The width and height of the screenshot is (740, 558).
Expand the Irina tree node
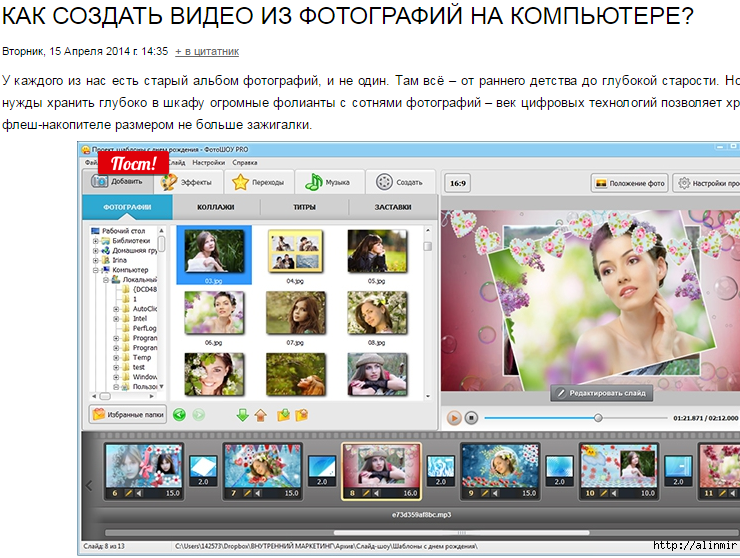click(x=95, y=260)
